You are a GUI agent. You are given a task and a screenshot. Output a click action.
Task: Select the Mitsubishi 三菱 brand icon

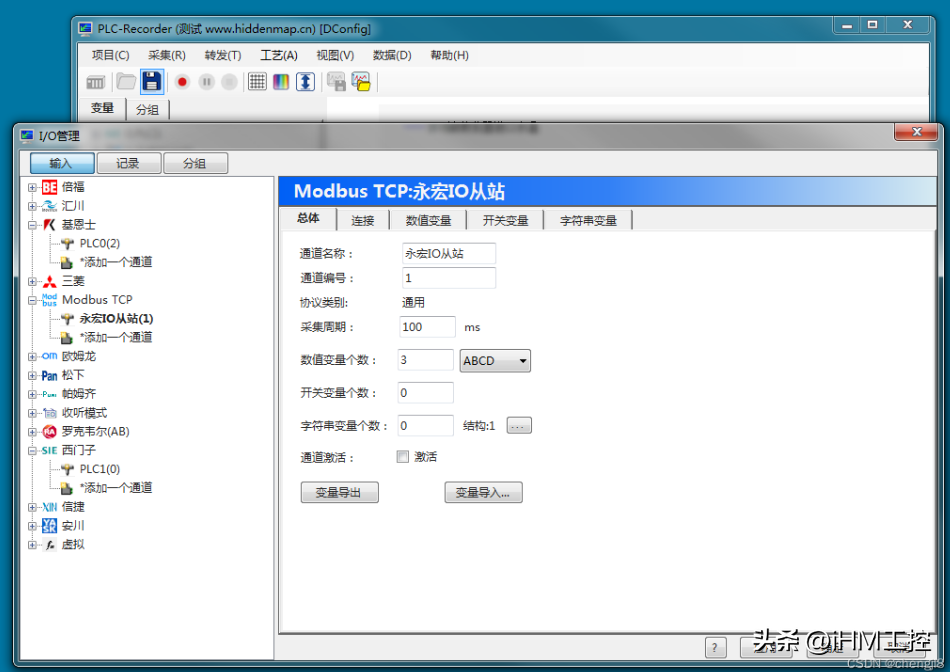point(50,281)
